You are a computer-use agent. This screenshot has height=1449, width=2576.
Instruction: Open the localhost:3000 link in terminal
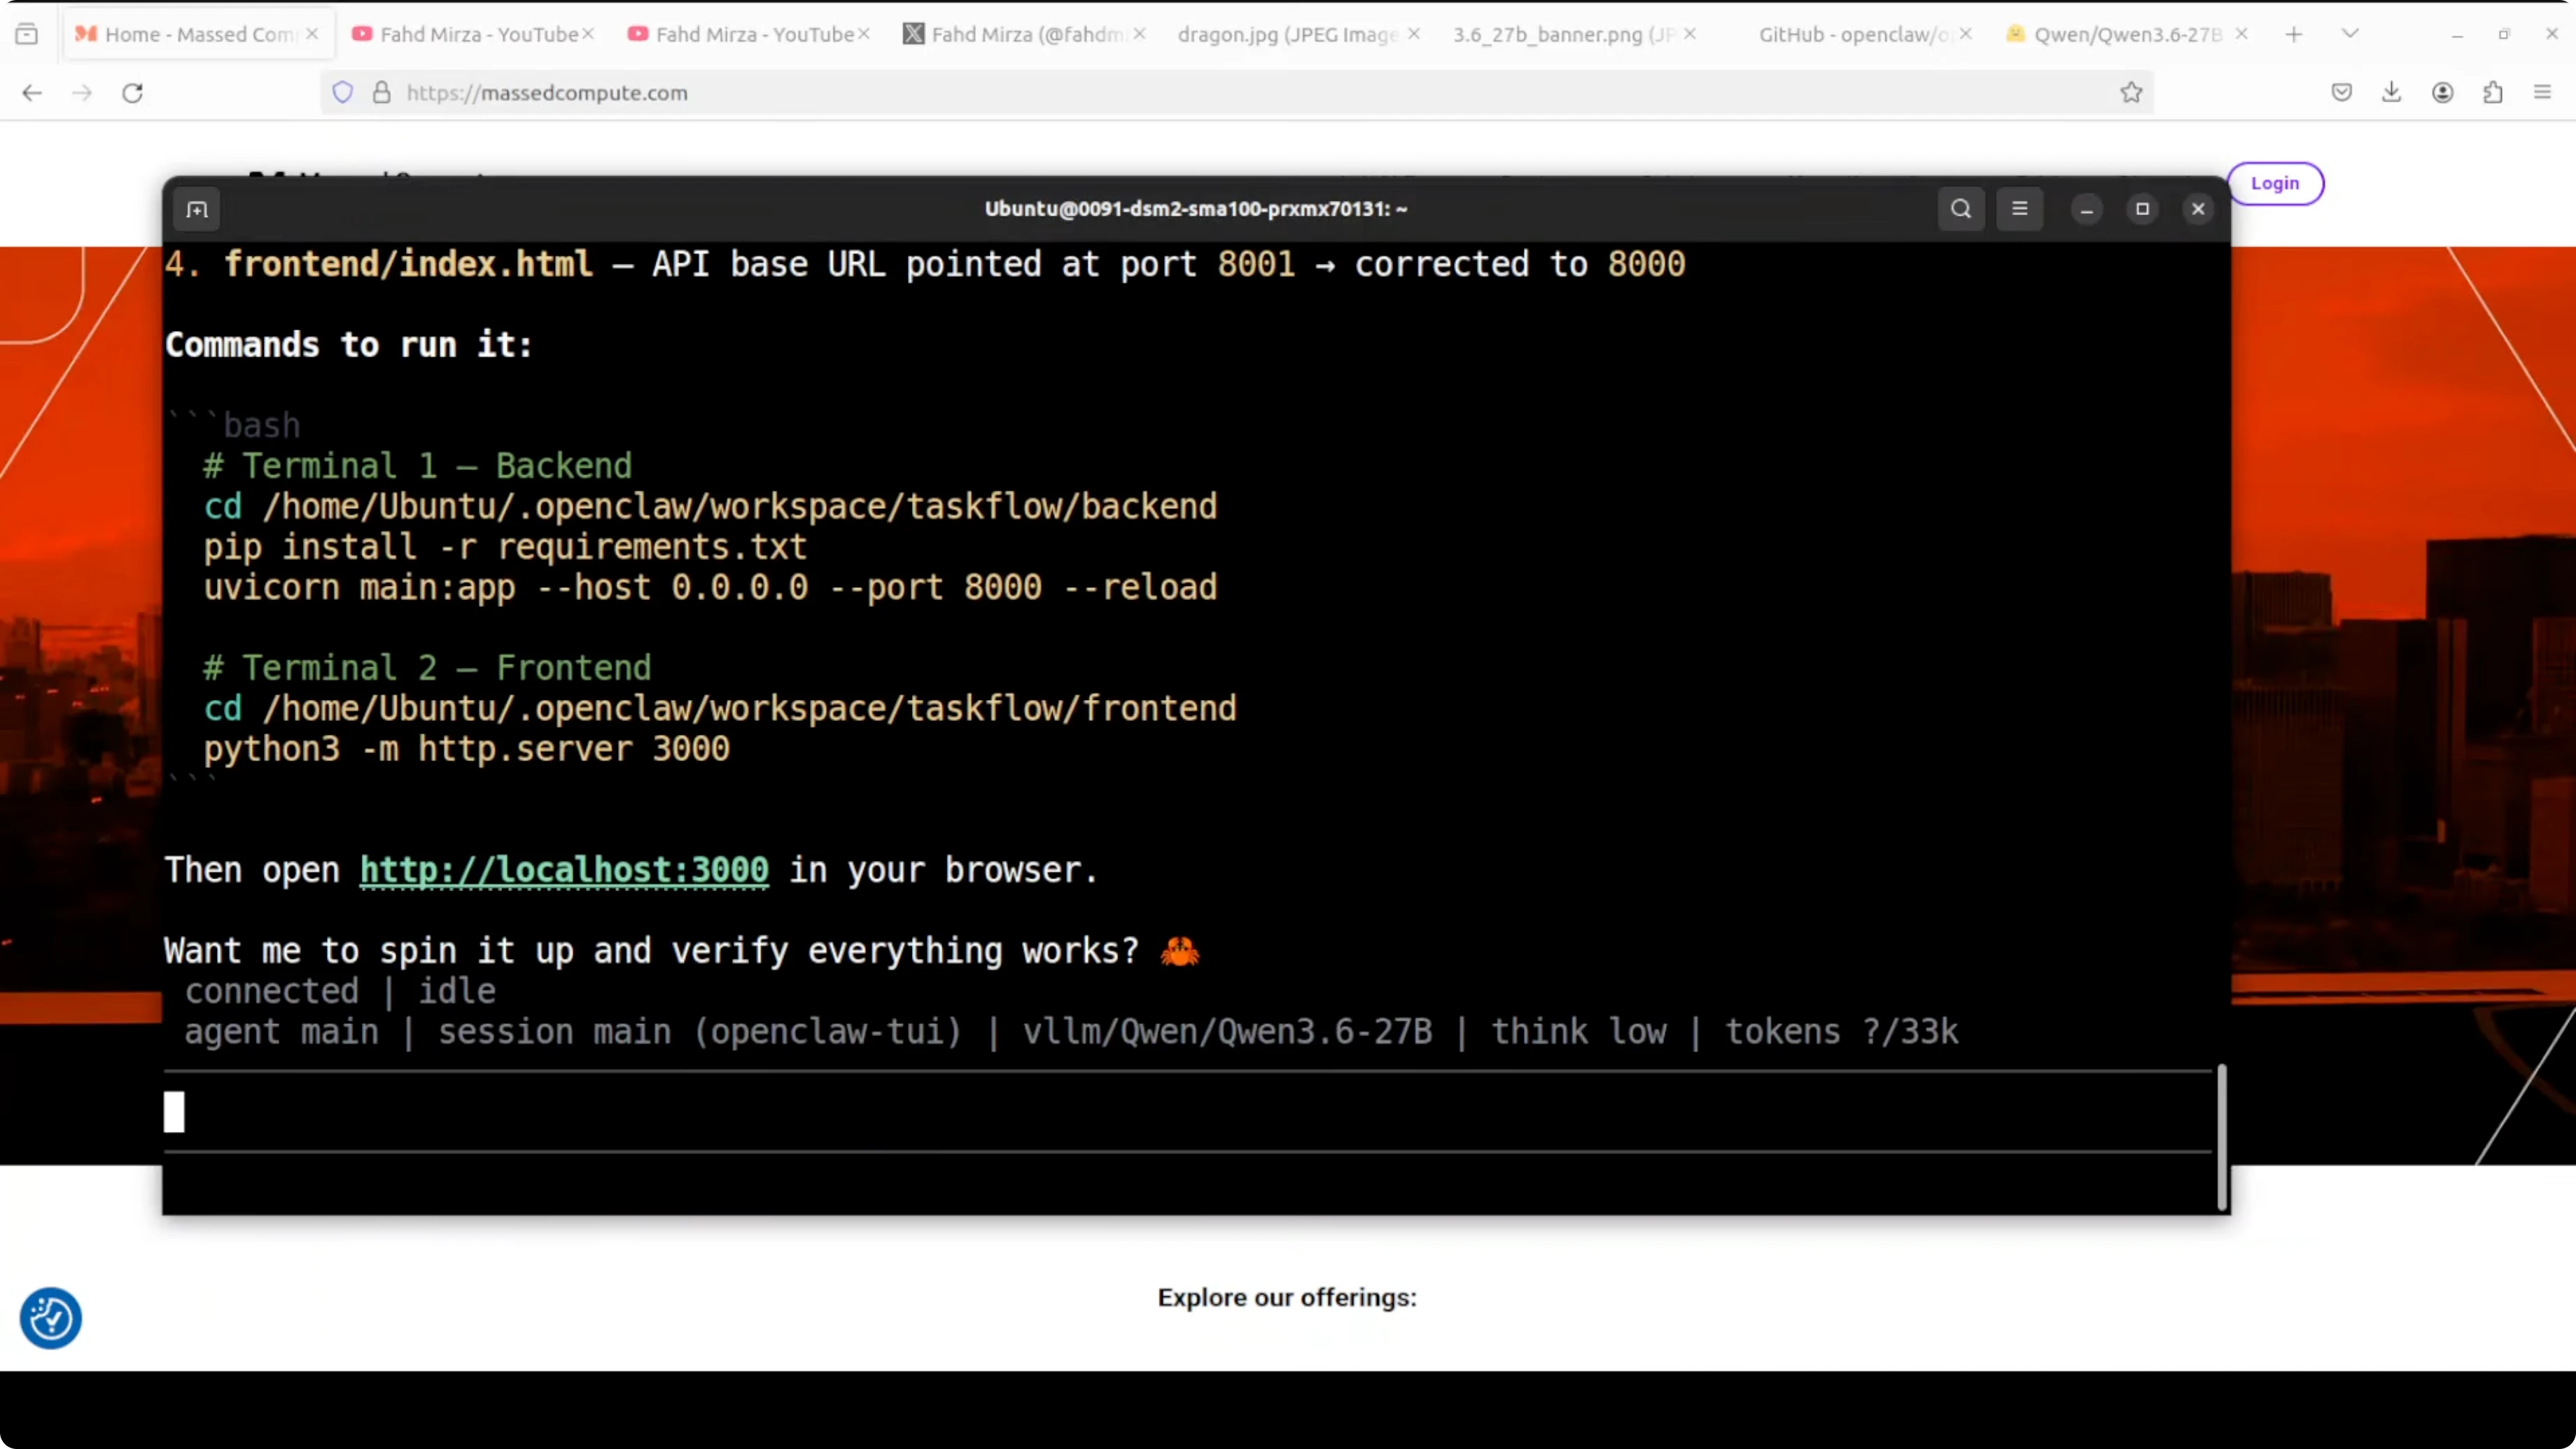(x=564, y=870)
